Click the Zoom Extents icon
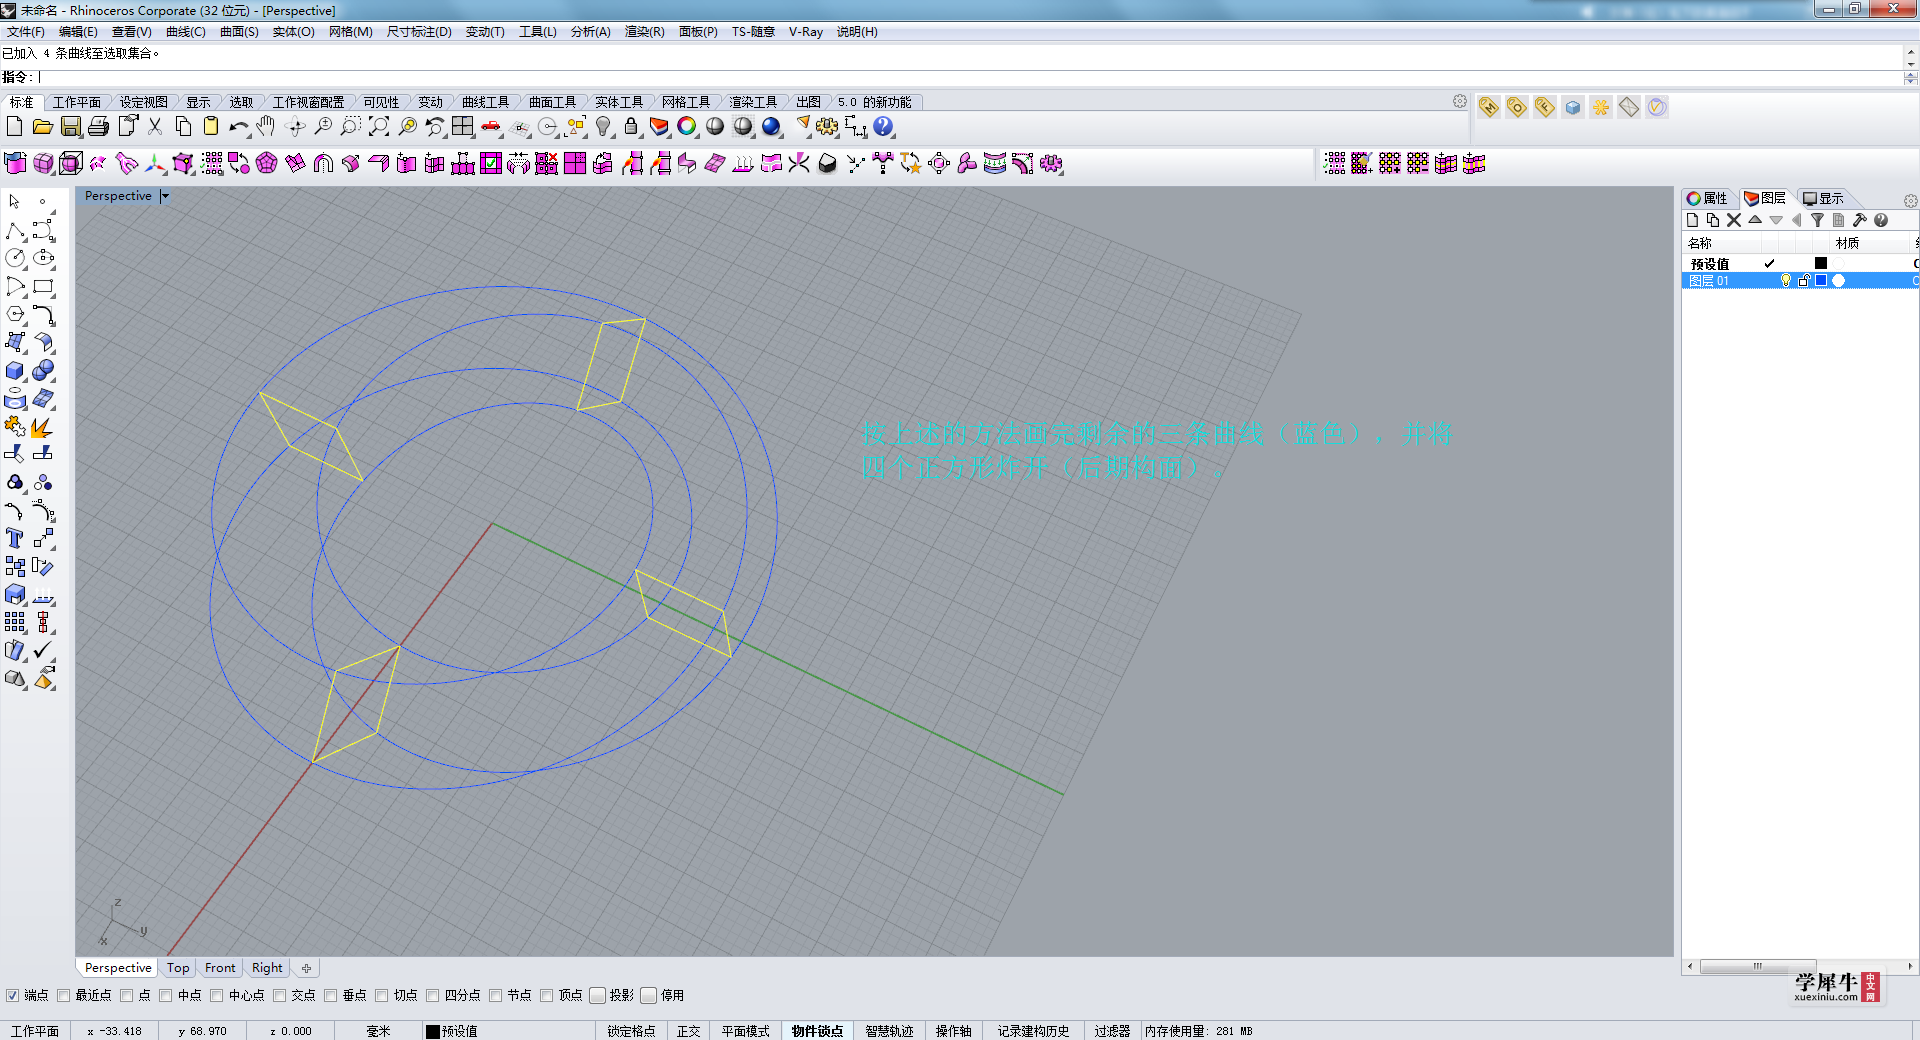This screenshot has height=1040, width=1920. pos(379,126)
